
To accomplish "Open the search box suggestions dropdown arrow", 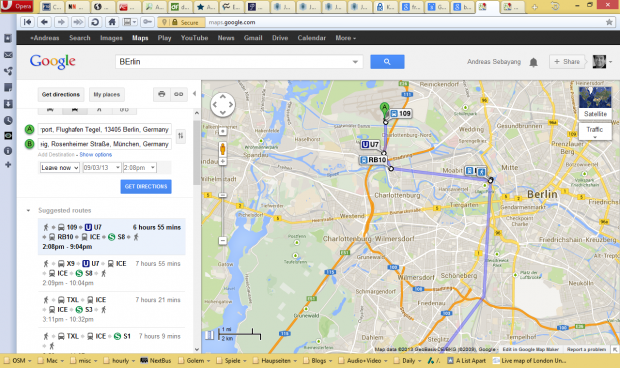I will [x=355, y=62].
